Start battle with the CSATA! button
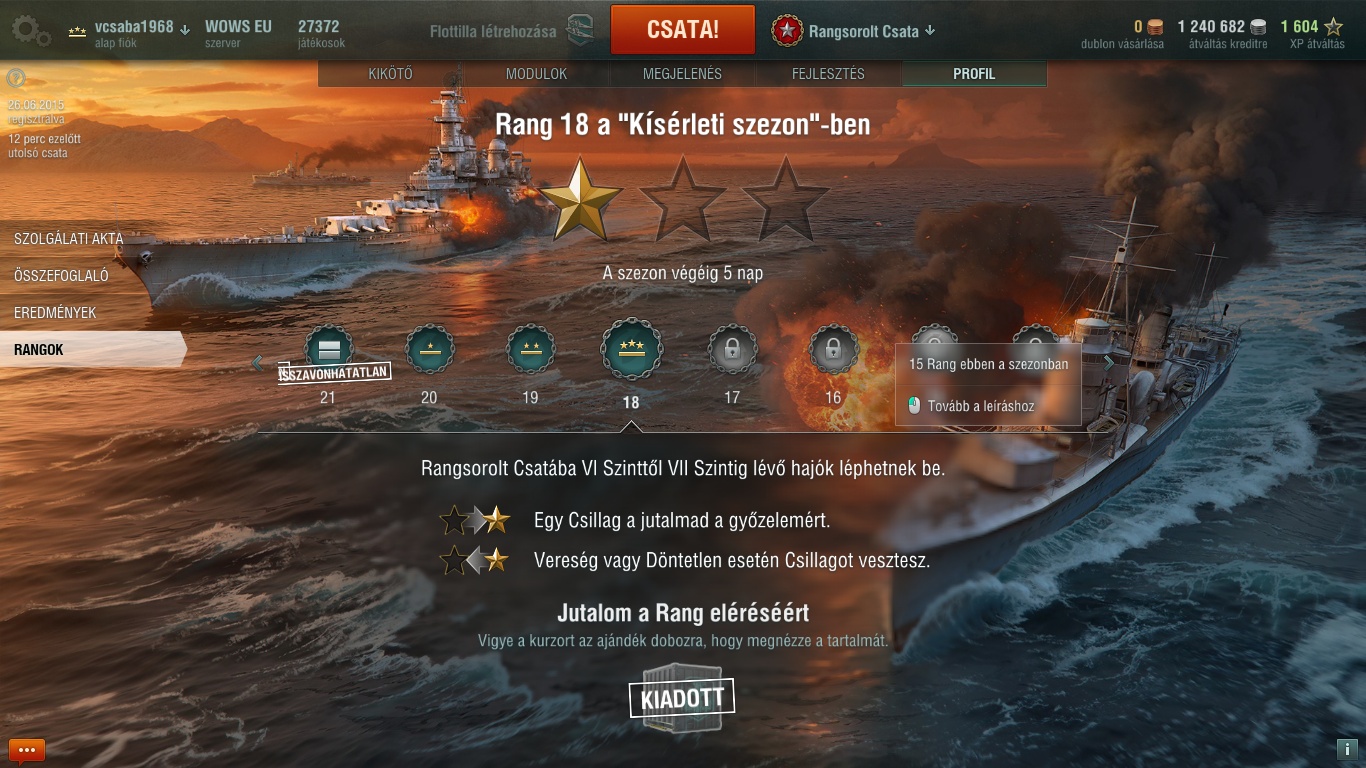The image size is (1366, 768). click(683, 29)
